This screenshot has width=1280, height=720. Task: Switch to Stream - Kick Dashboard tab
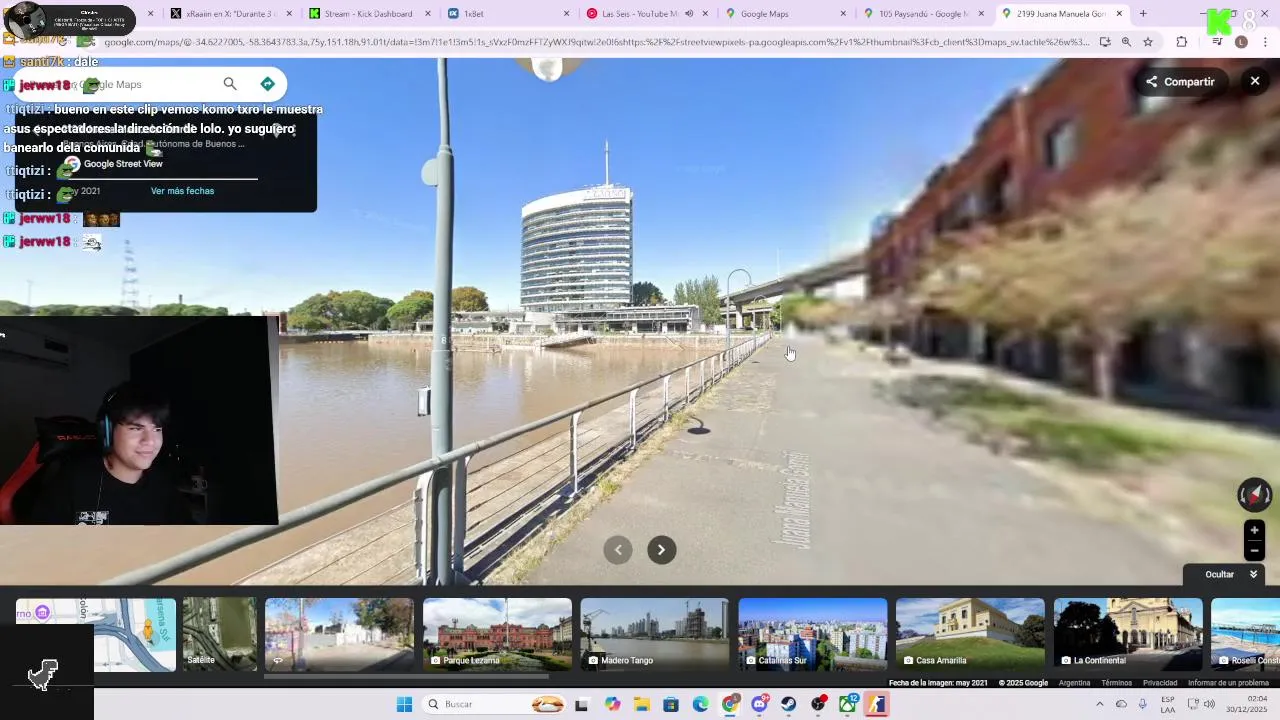[x=369, y=14]
